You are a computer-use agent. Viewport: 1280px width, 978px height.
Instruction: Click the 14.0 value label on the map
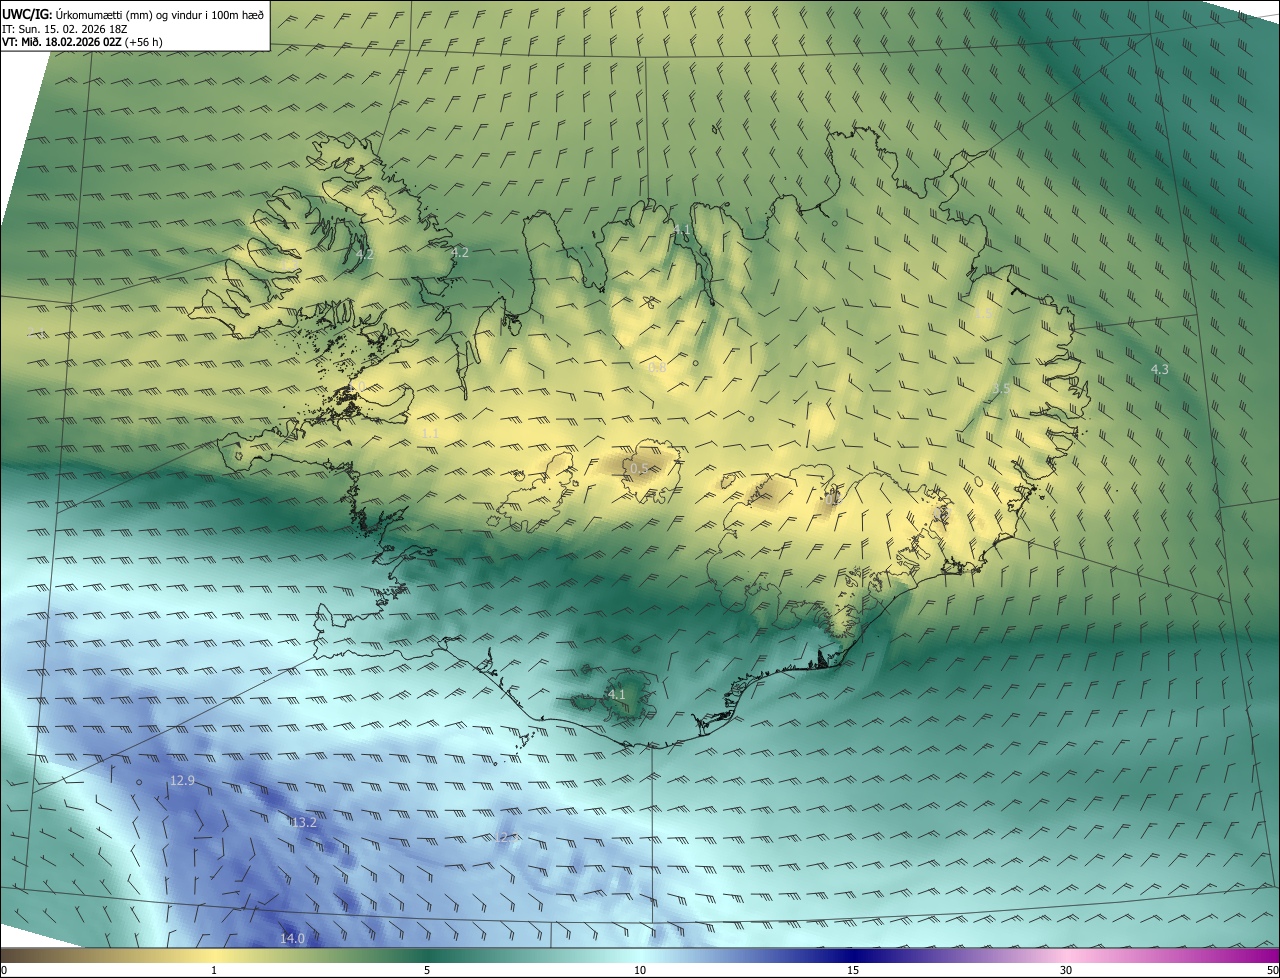[292, 938]
